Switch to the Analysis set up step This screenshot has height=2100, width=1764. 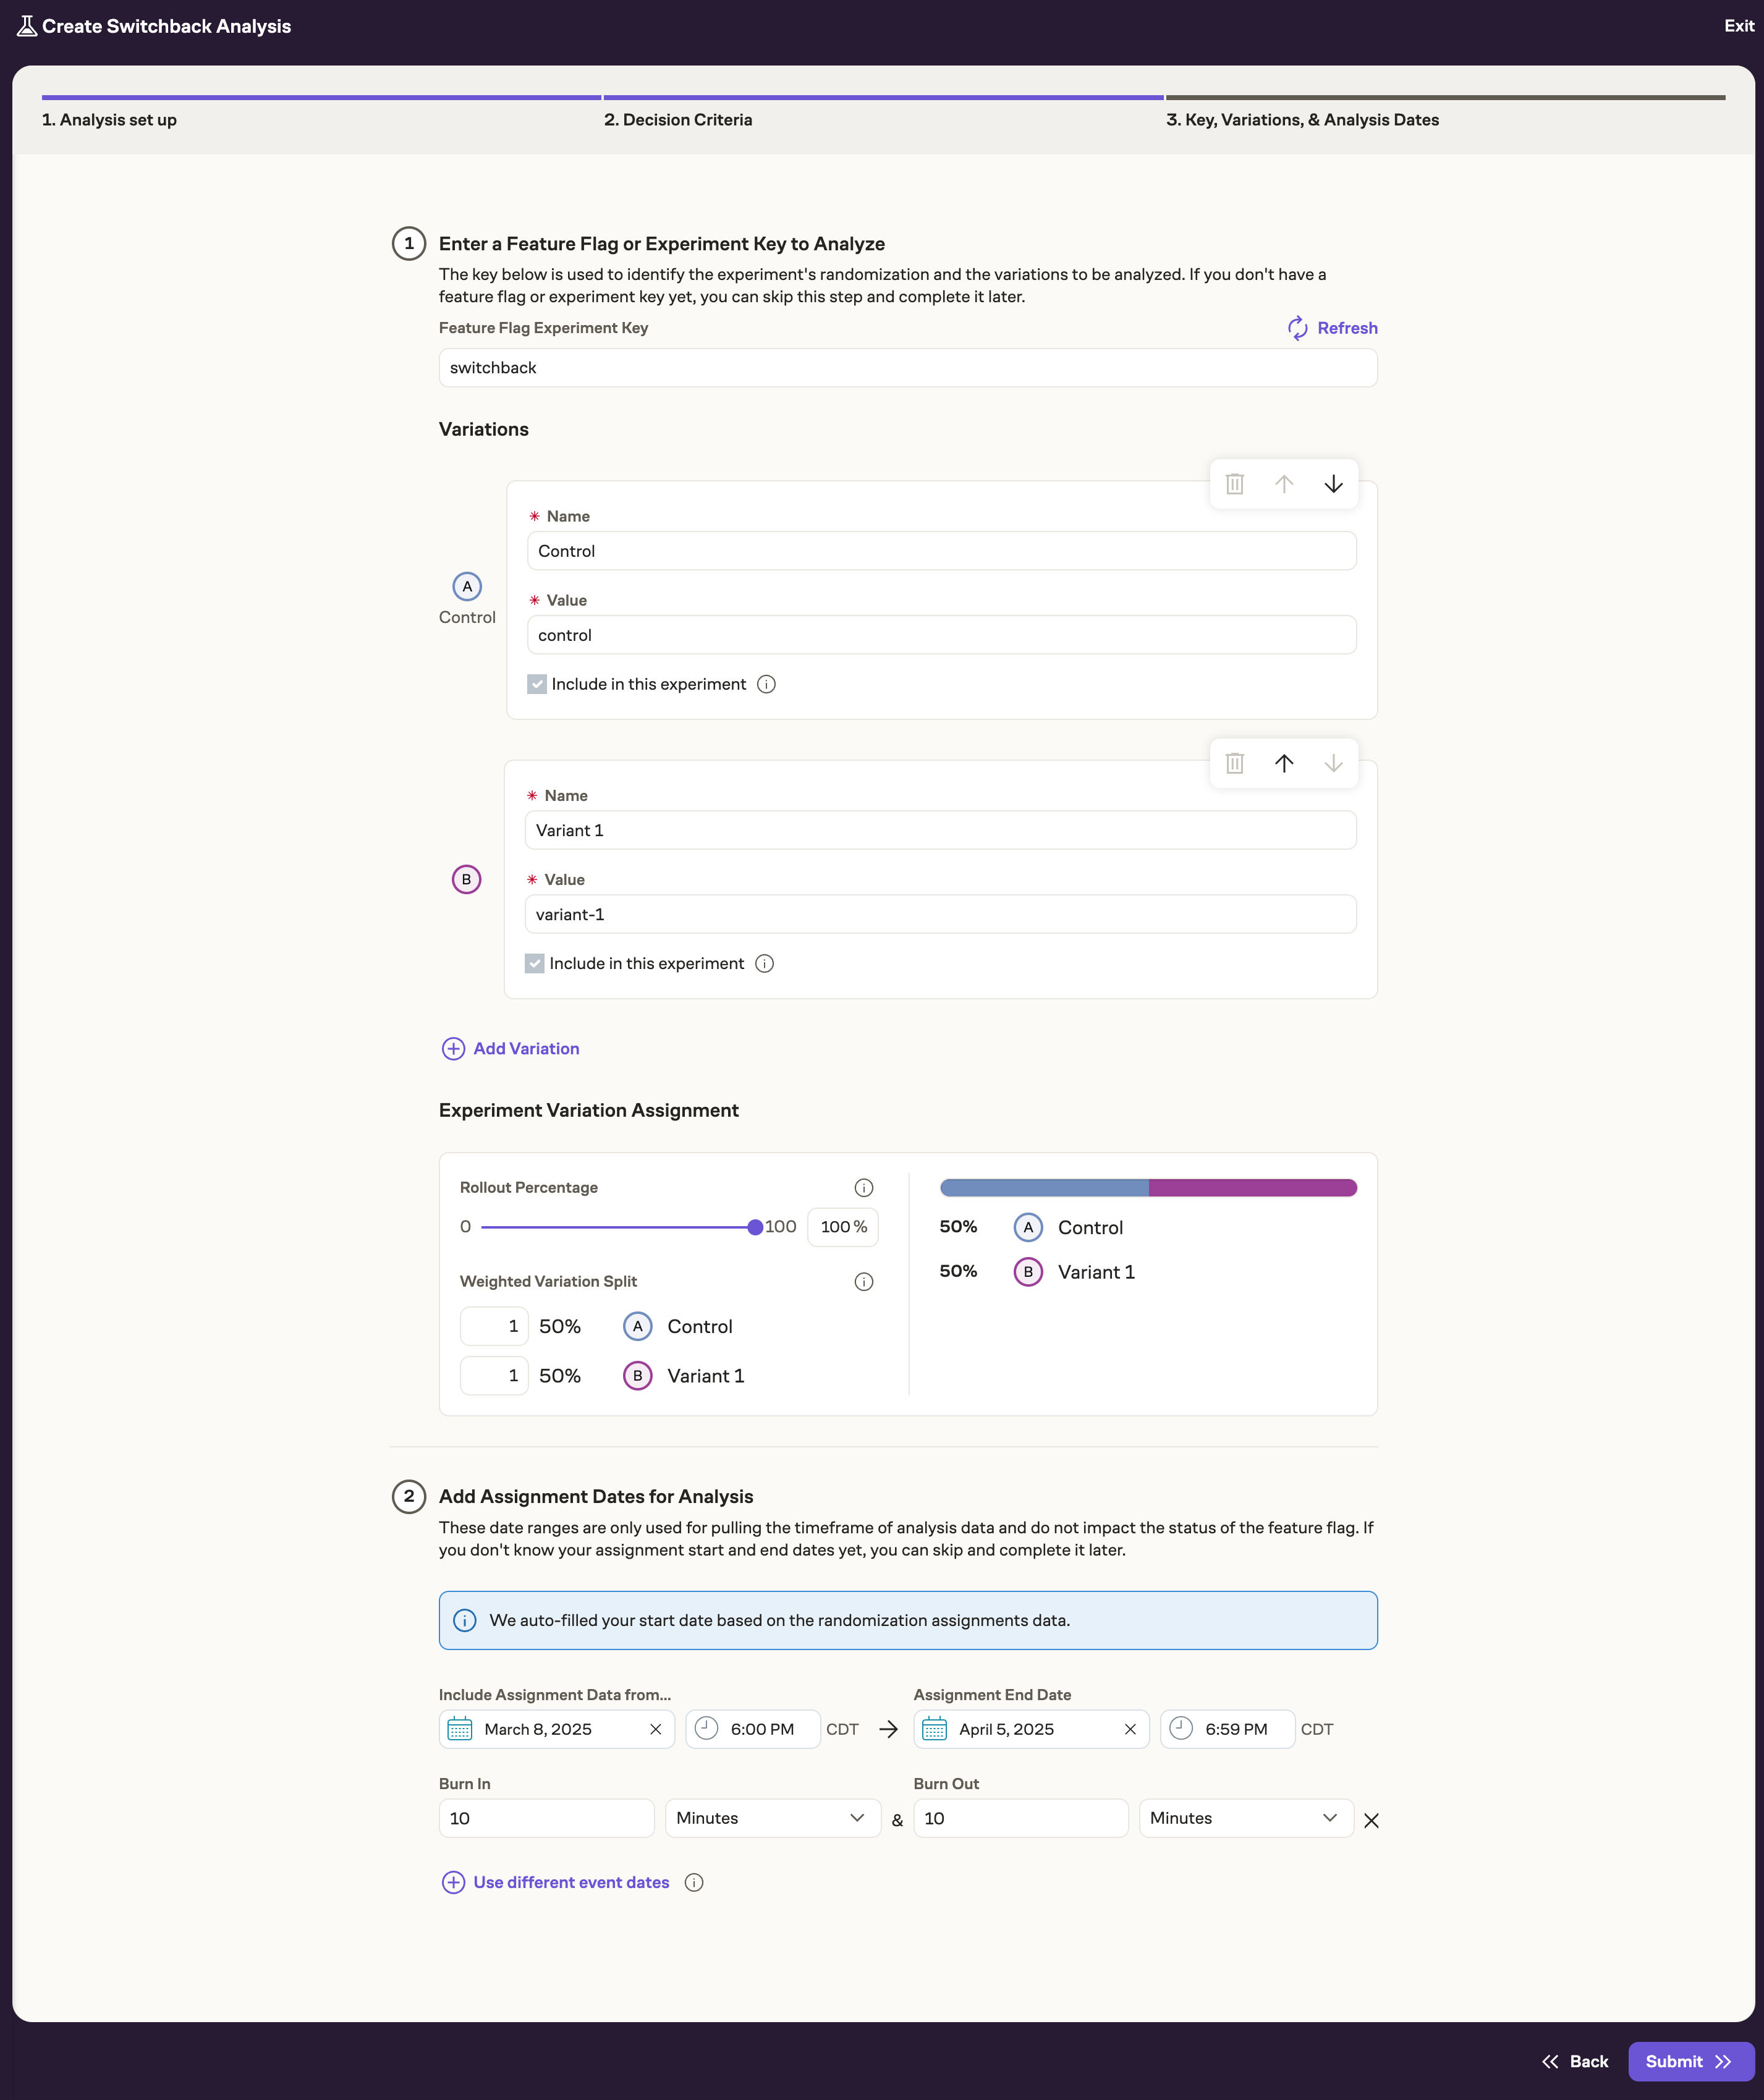pos(109,119)
